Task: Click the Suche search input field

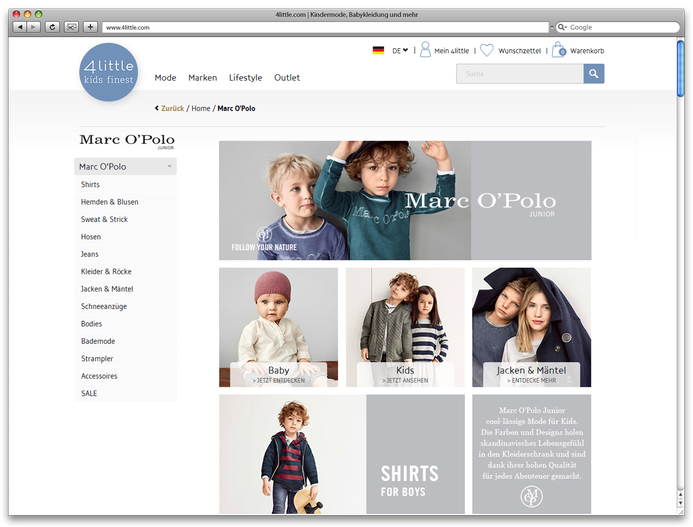Action: (520, 74)
